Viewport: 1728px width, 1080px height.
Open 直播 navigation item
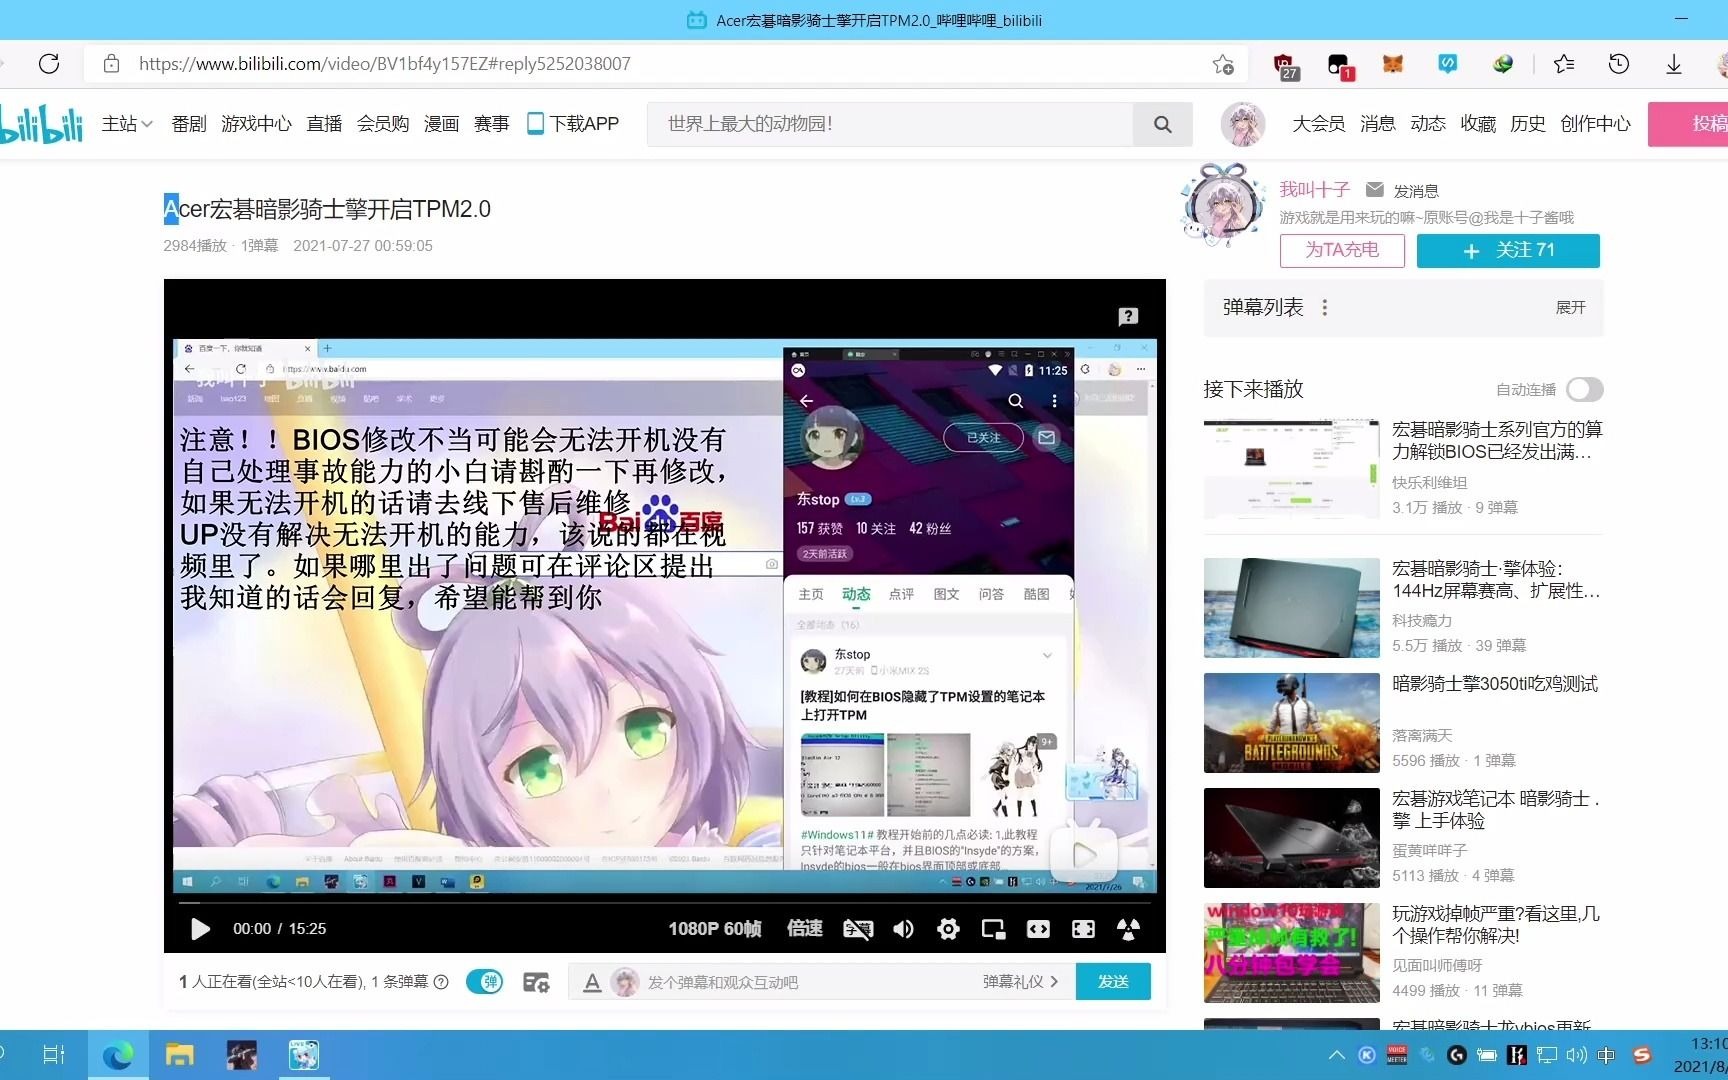point(324,124)
